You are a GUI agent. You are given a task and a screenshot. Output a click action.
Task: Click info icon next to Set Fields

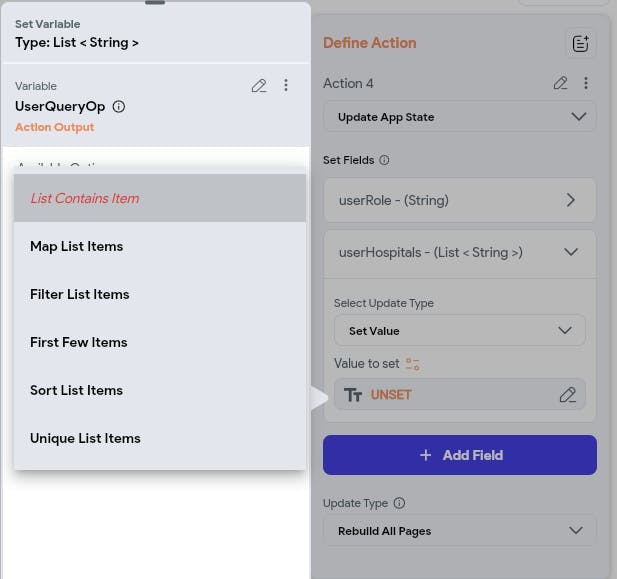tap(384, 160)
